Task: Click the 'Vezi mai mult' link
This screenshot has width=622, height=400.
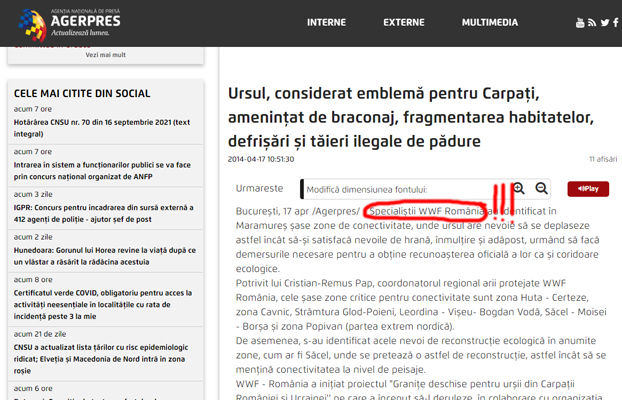Action: (106, 54)
